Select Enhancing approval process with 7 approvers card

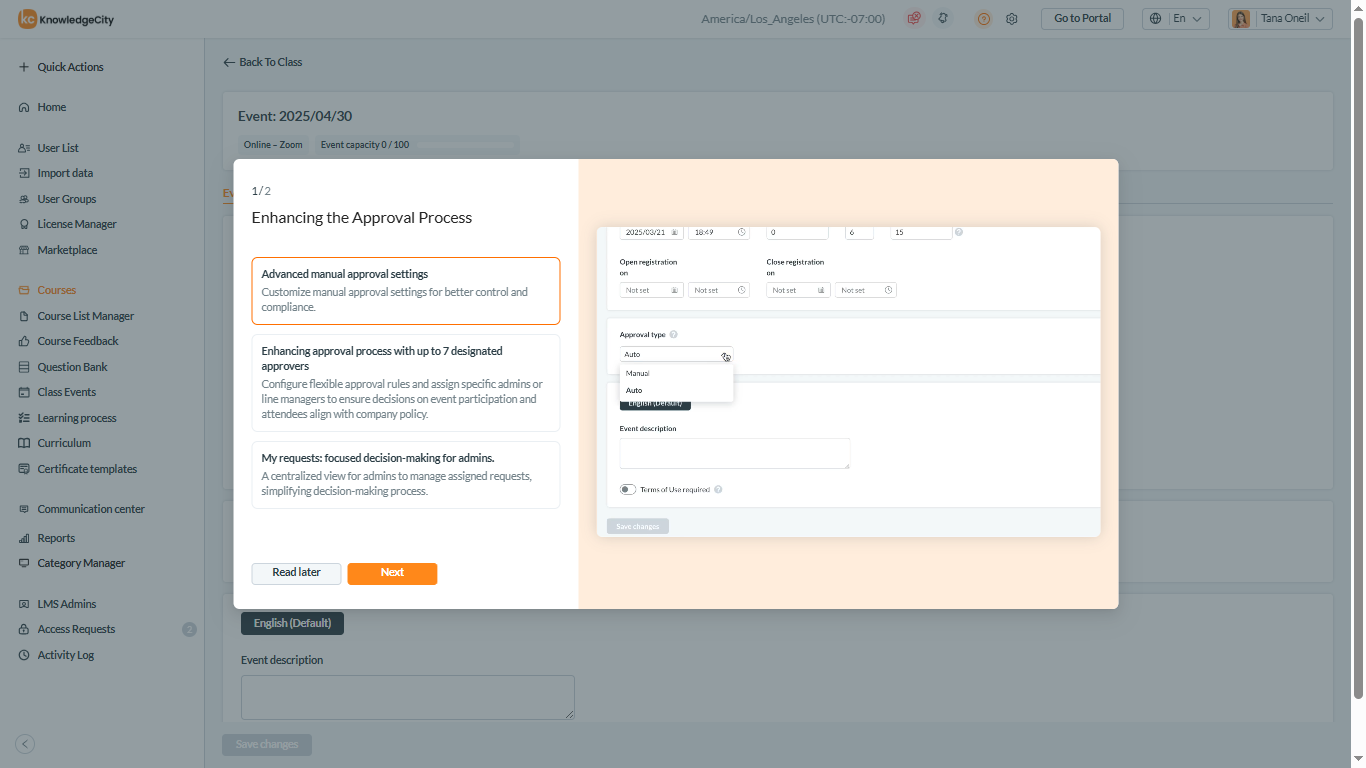406,383
